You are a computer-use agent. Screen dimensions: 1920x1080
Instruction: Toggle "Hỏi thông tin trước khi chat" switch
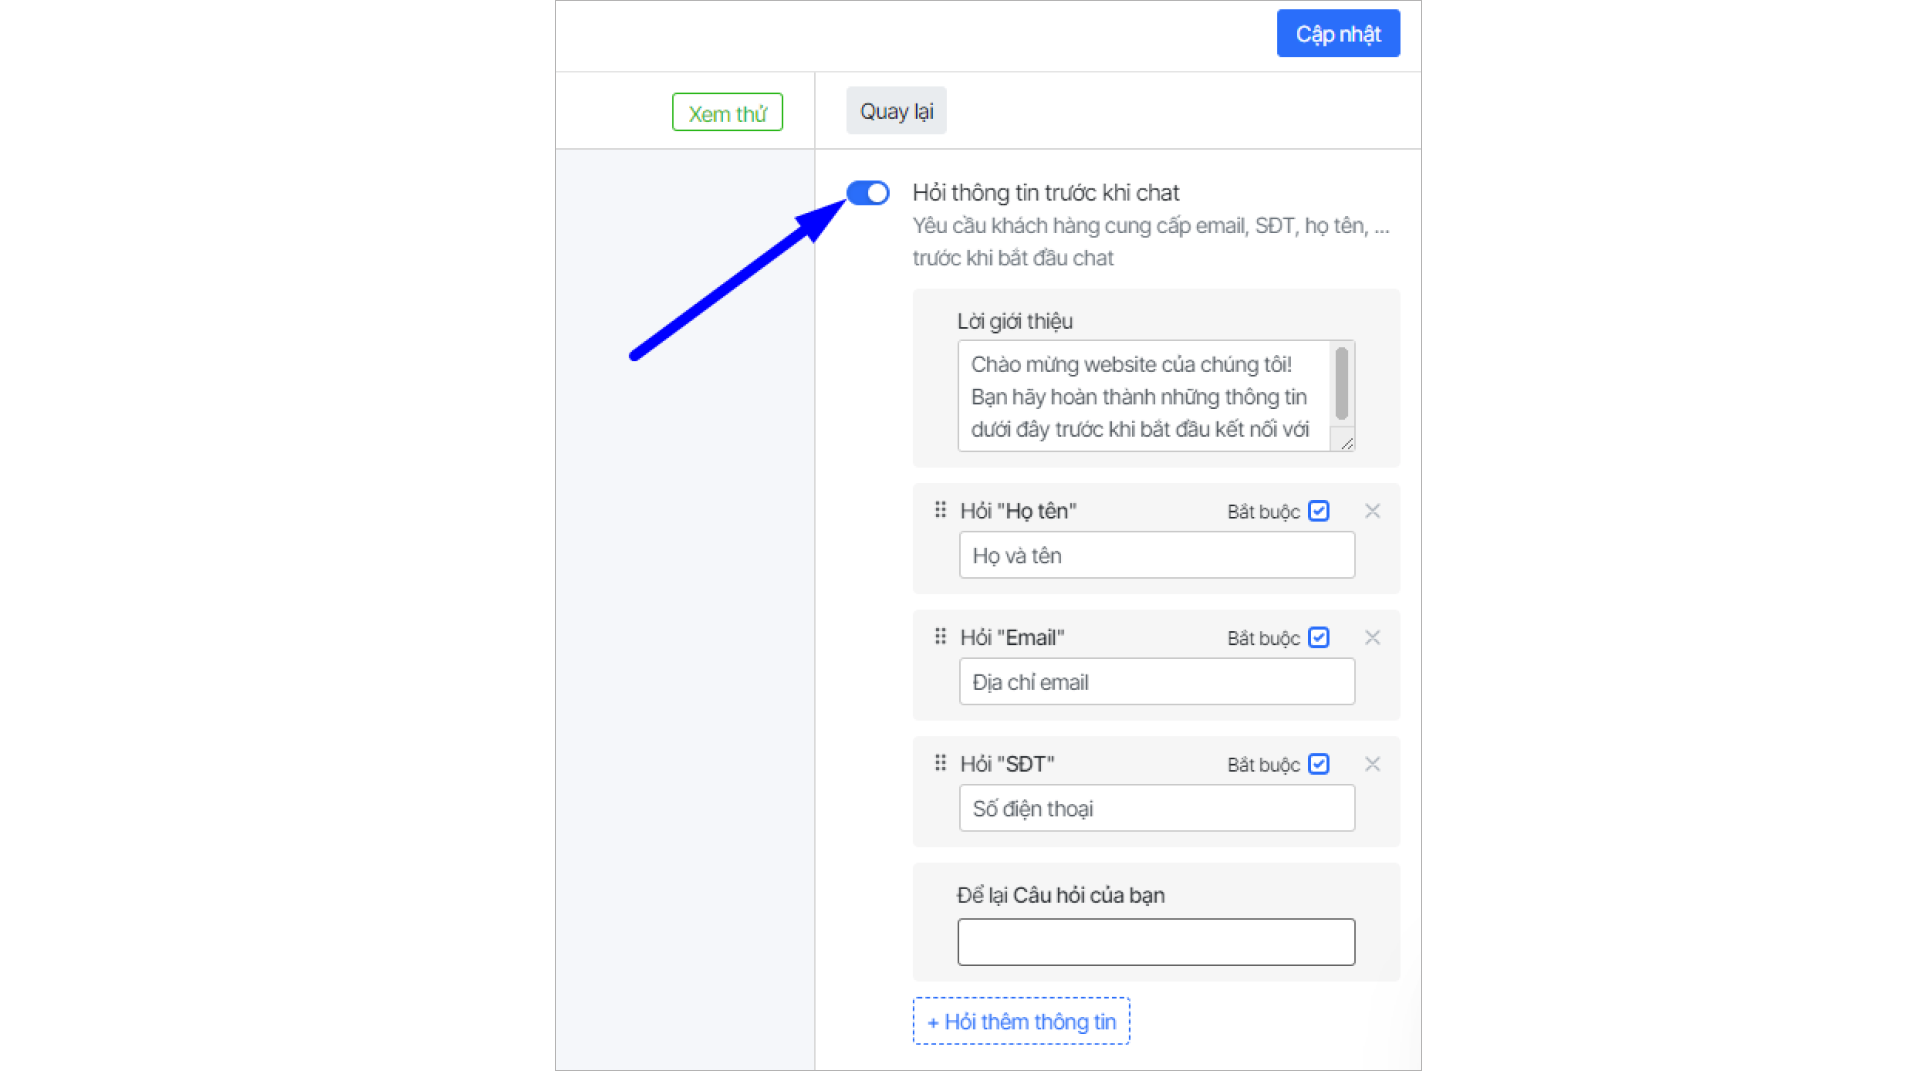point(868,192)
